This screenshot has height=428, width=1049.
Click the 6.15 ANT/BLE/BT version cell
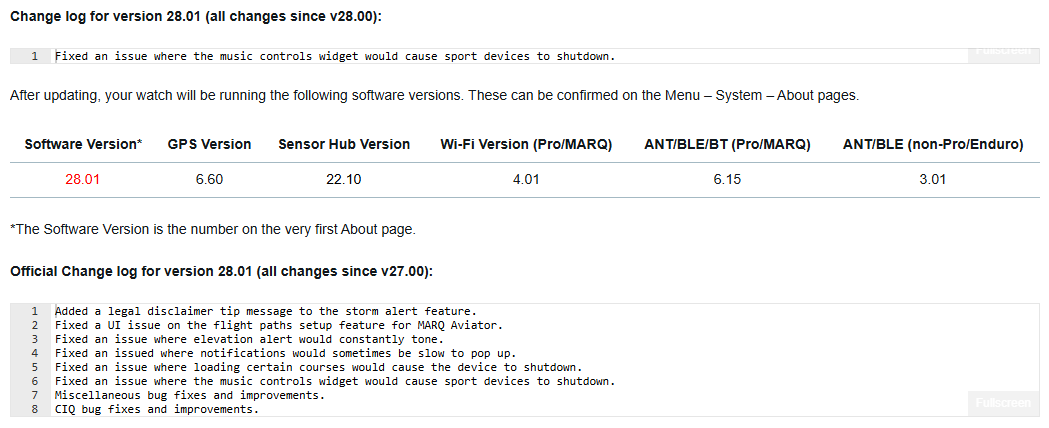(x=727, y=180)
